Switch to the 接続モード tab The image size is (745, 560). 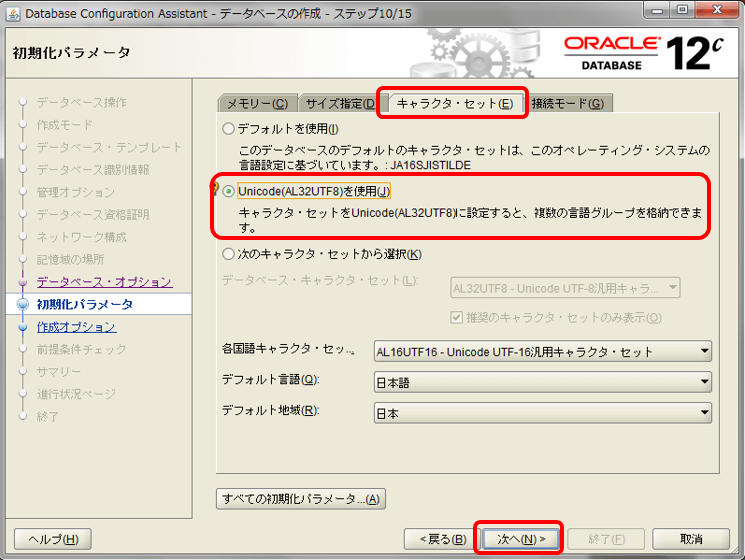[x=568, y=104]
